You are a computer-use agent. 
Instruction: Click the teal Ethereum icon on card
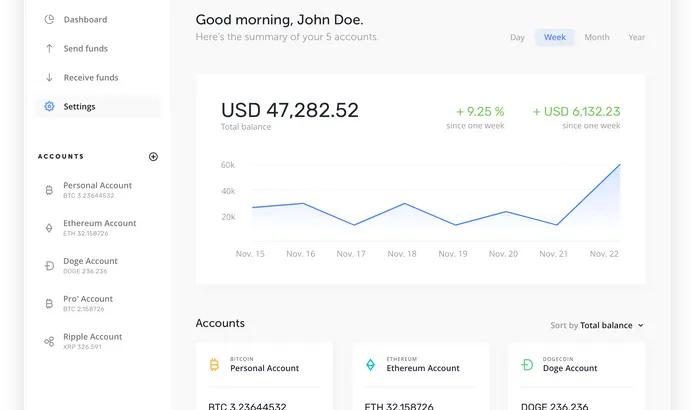point(370,365)
